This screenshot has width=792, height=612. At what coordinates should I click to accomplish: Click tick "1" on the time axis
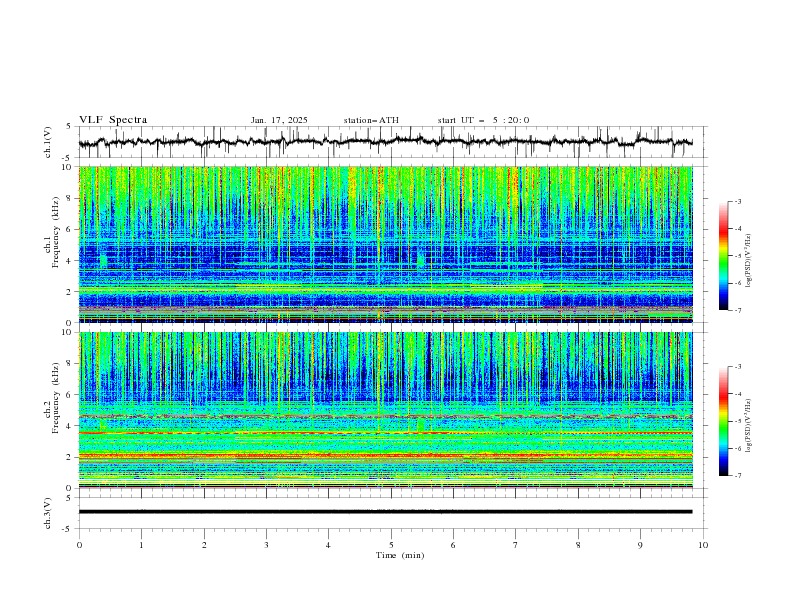tap(141, 545)
